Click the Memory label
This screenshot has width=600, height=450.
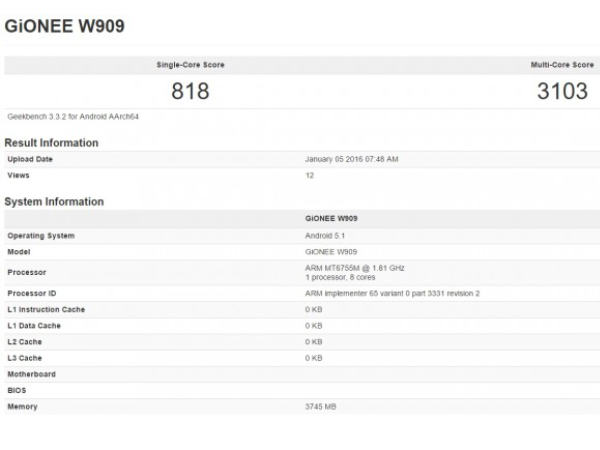[23, 407]
